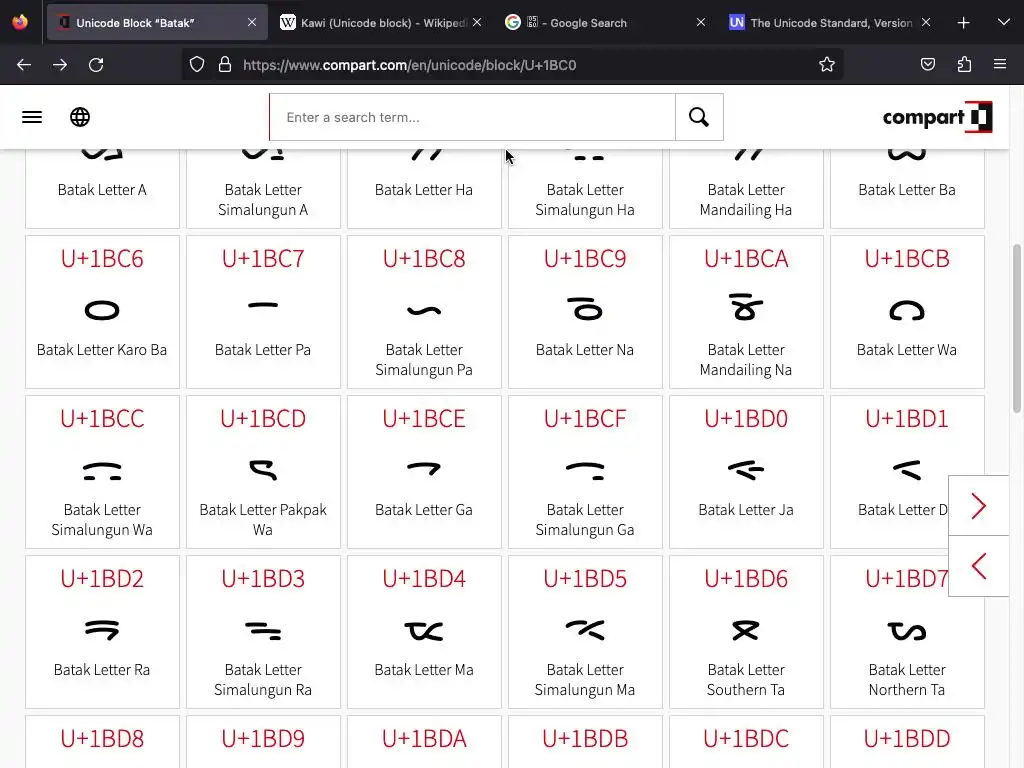Click the page vertical scrollbar thumb
The width and height of the screenshot is (1024, 768).
click(x=1016, y=328)
